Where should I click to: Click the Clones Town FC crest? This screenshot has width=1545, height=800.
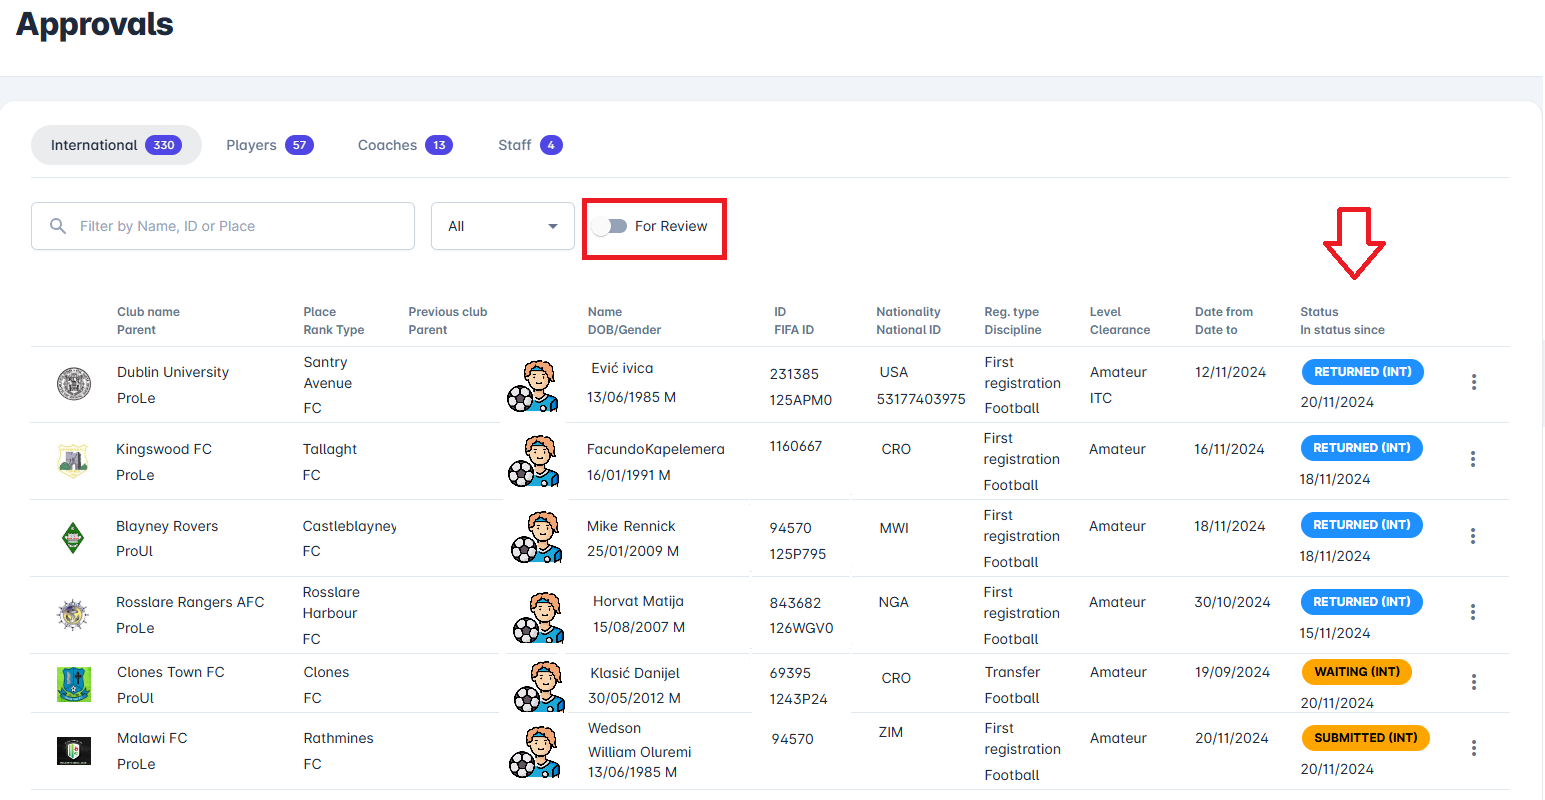74,684
